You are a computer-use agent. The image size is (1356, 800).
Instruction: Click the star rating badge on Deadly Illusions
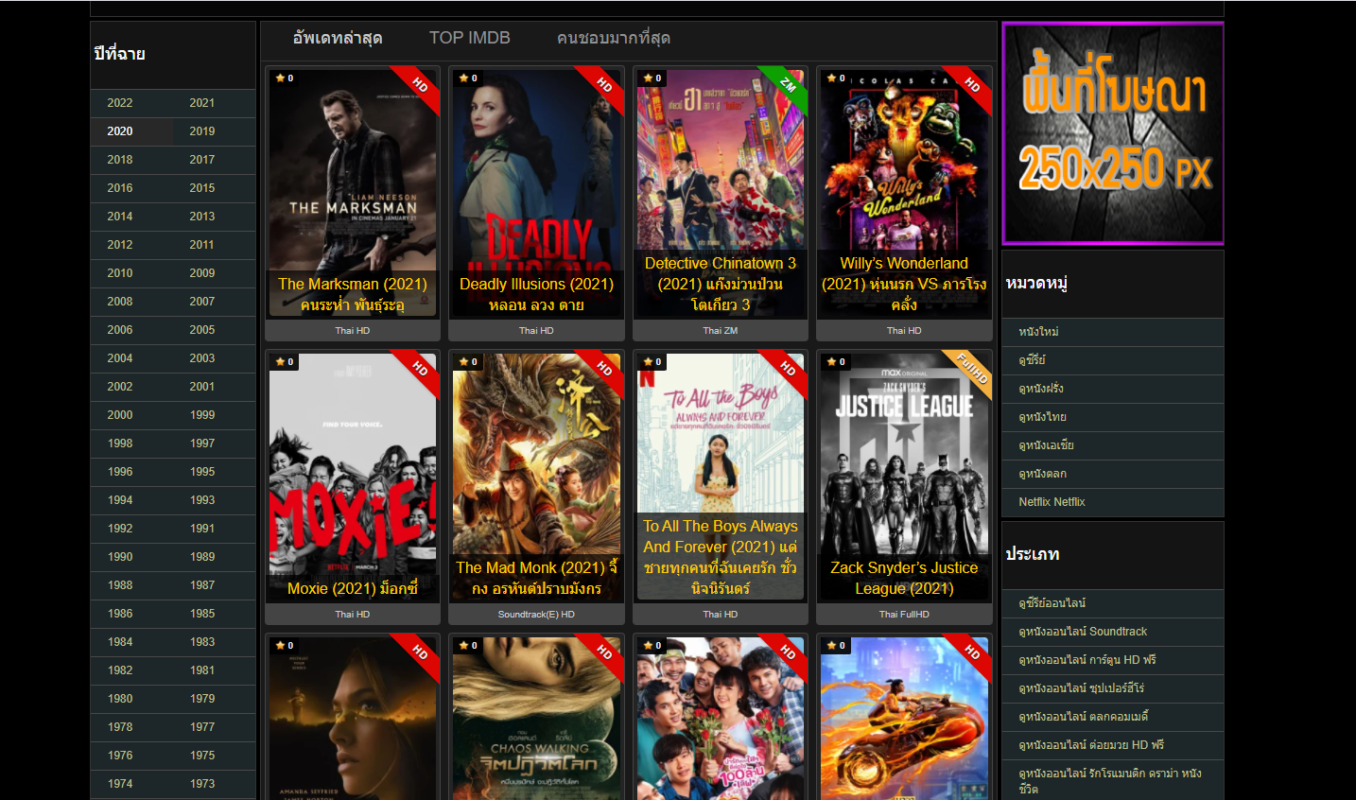tap(468, 78)
